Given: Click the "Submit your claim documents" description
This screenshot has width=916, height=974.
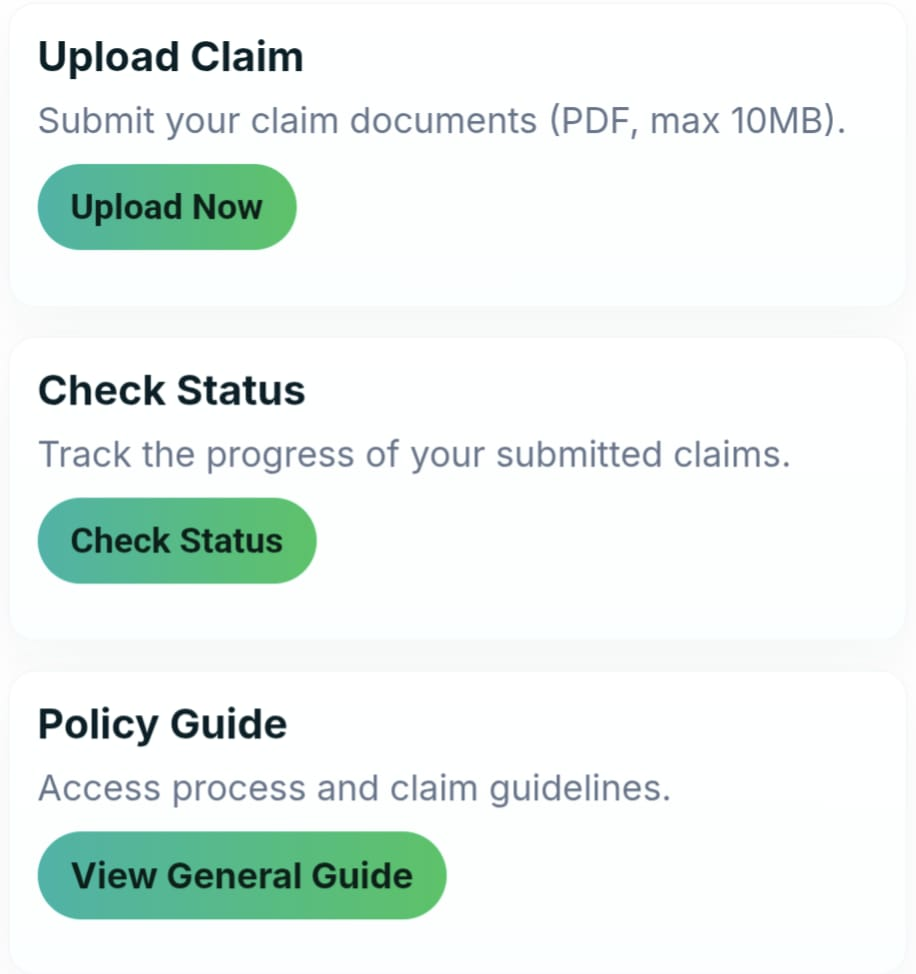Looking at the screenshot, I should click(x=288, y=121).
